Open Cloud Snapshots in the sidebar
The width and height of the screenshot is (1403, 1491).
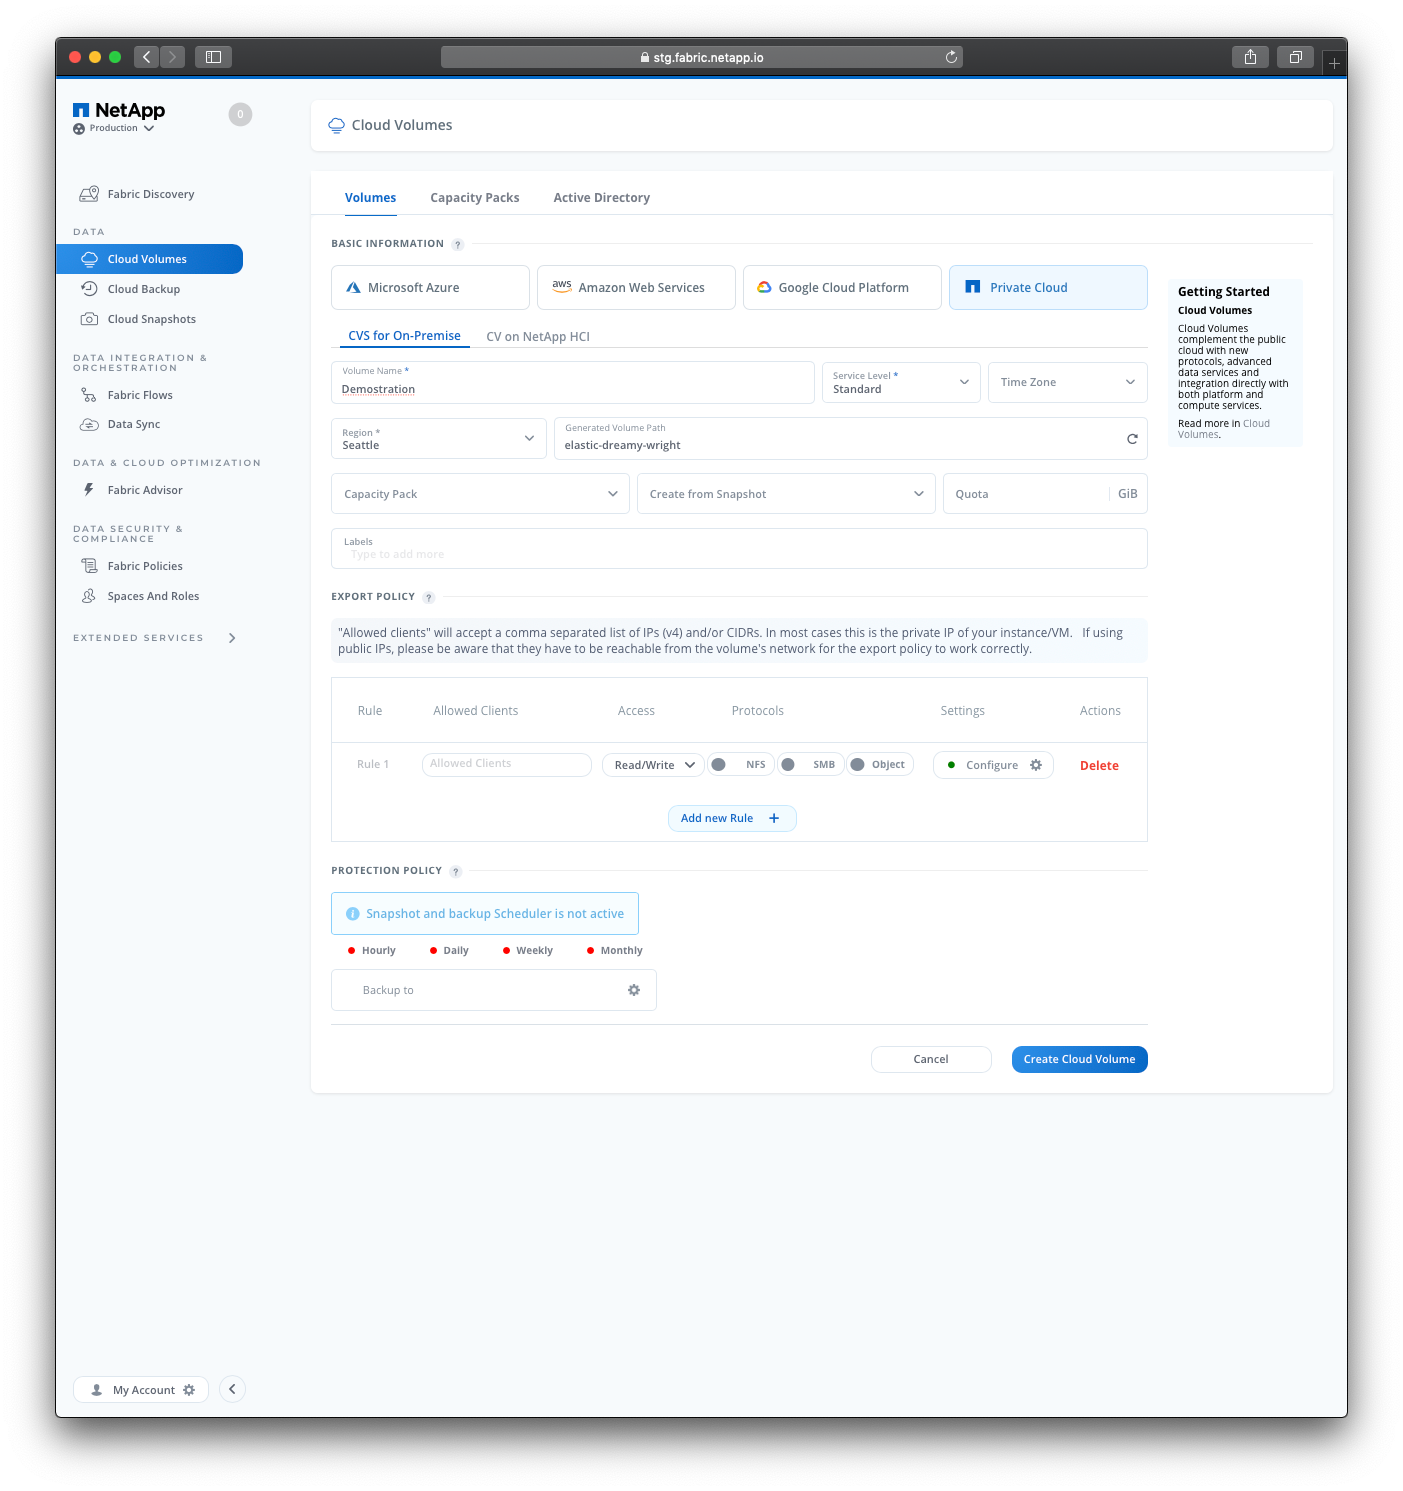click(150, 319)
